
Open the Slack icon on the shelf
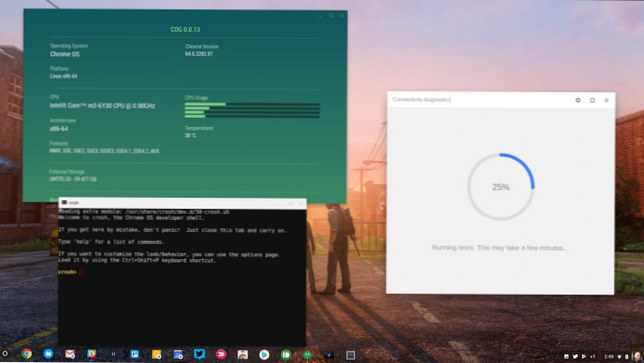point(91,354)
